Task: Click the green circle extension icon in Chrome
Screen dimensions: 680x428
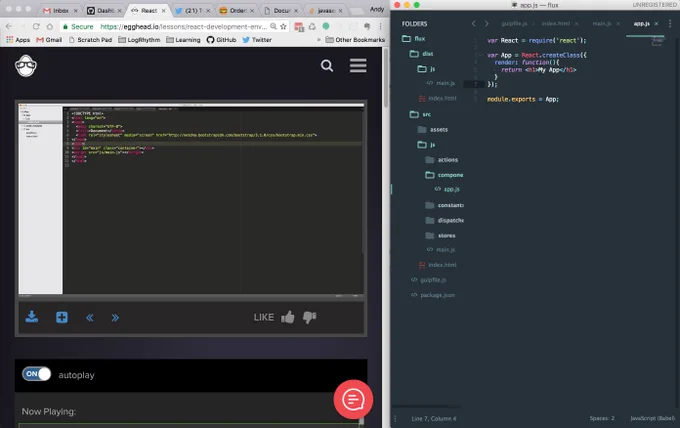Action: pos(326,26)
